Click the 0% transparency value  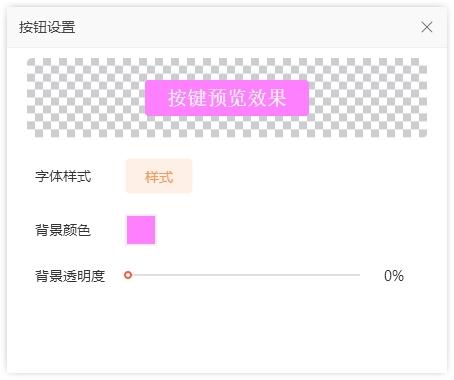click(x=394, y=276)
